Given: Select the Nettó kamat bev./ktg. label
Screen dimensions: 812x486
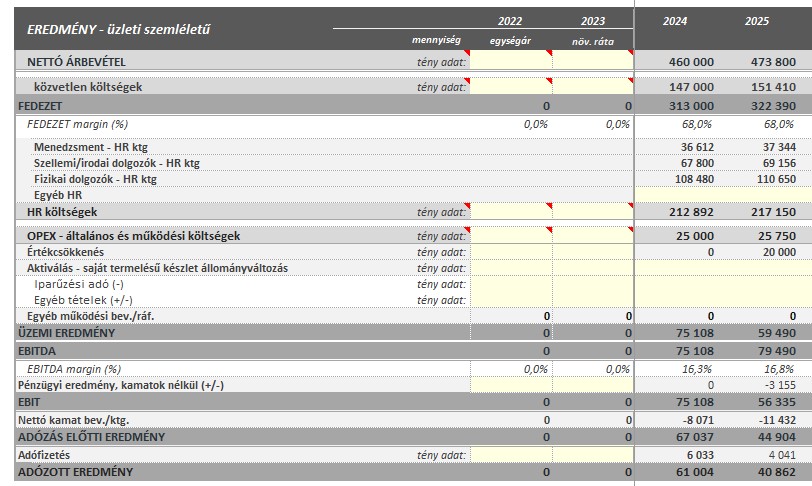Looking at the screenshot, I should (x=74, y=420).
